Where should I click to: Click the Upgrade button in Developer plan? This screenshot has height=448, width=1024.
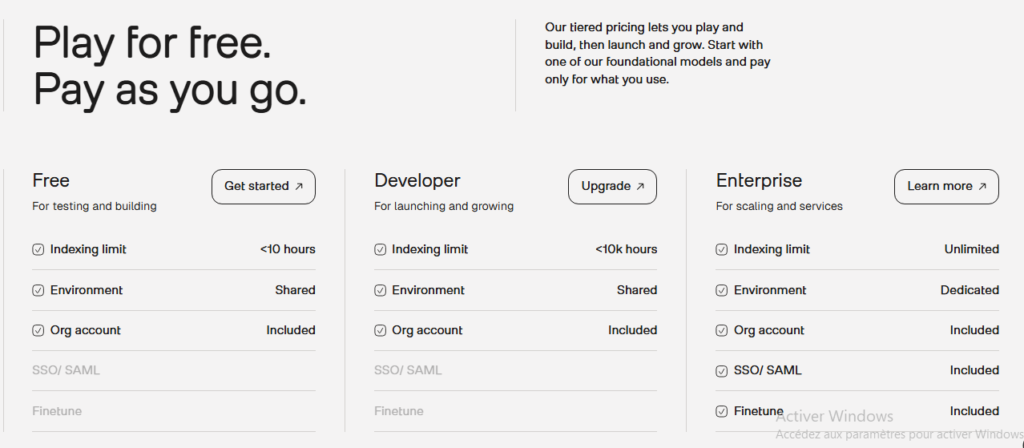tap(612, 186)
